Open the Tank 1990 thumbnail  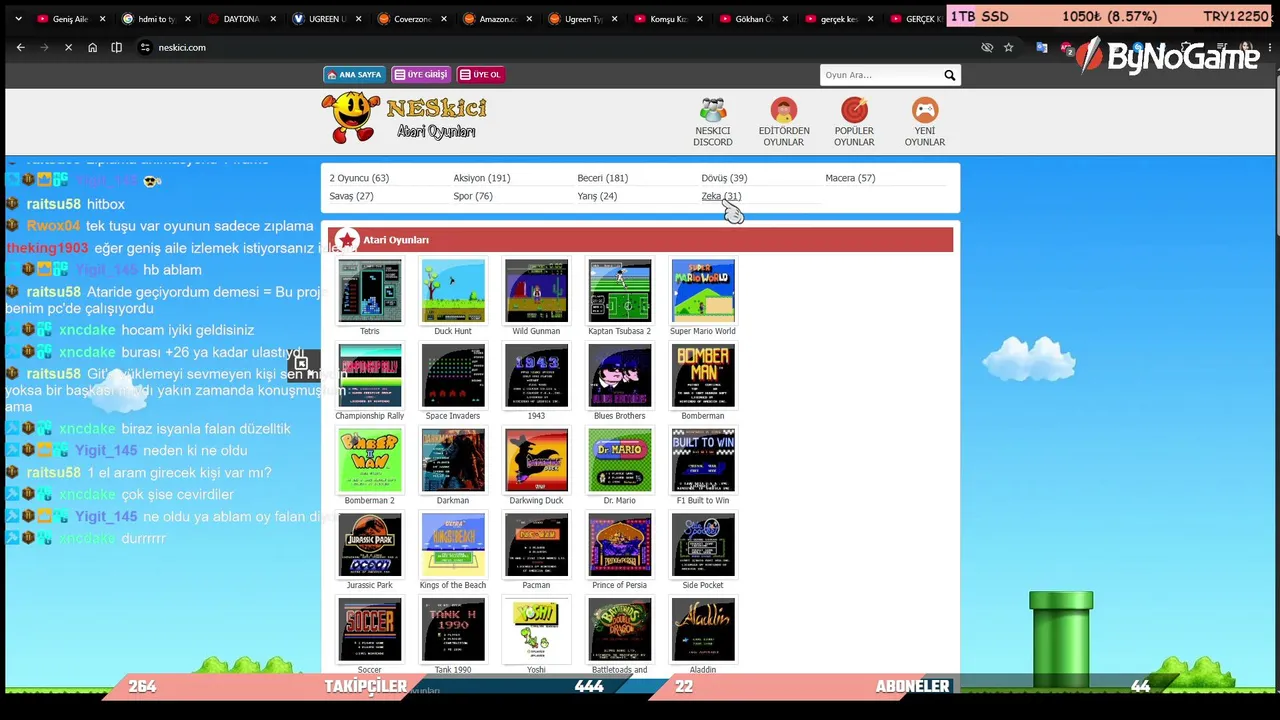[453, 630]
